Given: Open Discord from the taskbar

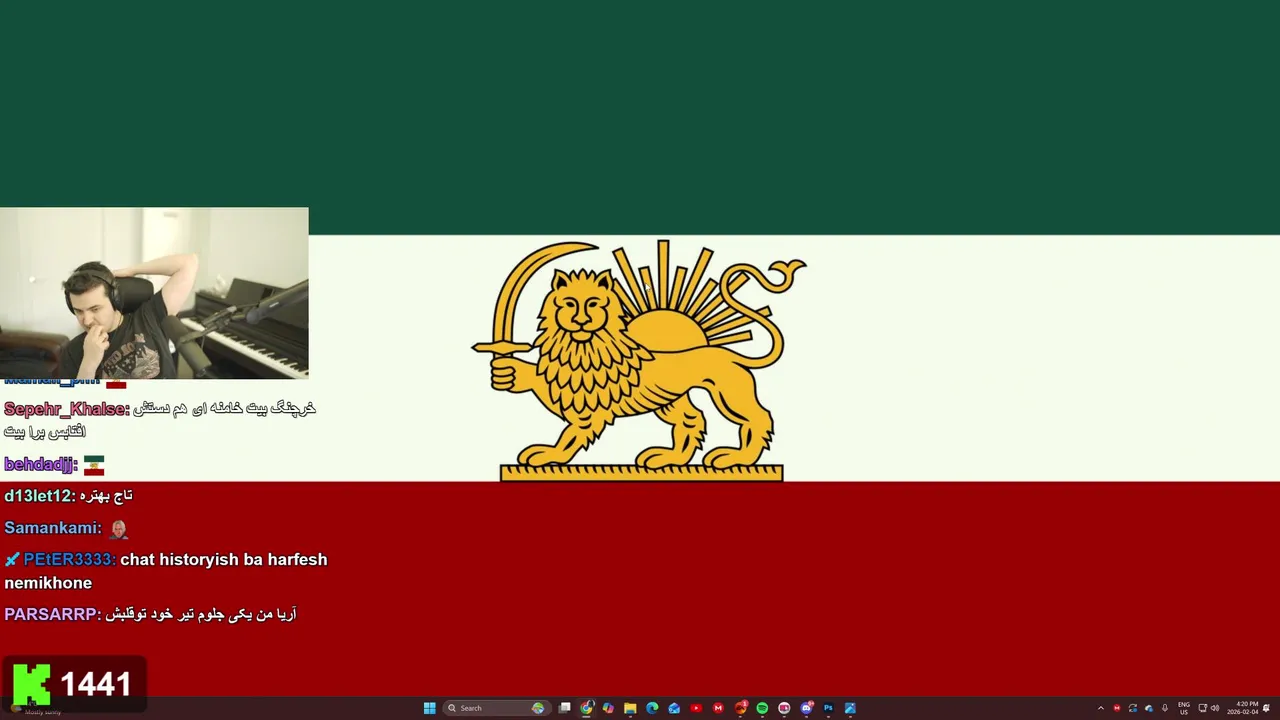Looking at the screenshot, I should [806, 708].
